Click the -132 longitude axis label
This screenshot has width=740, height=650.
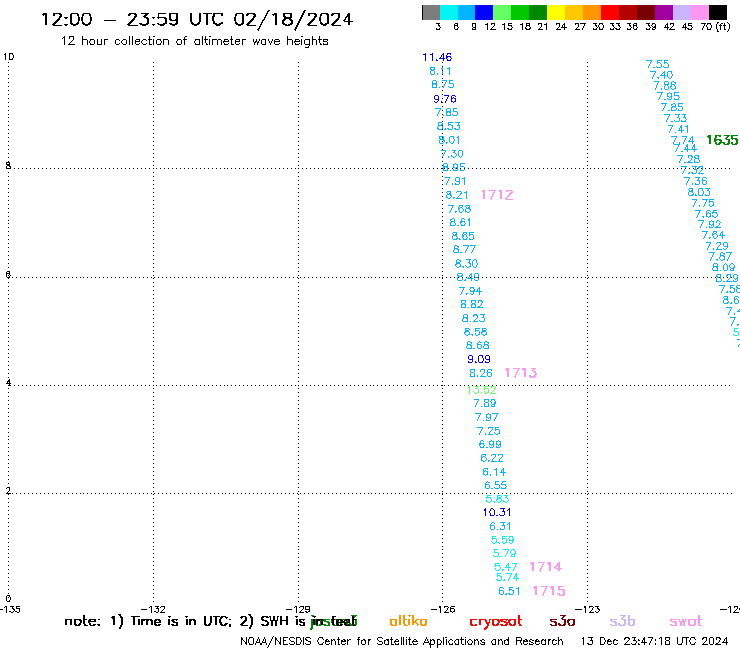[x=153, y=609]
